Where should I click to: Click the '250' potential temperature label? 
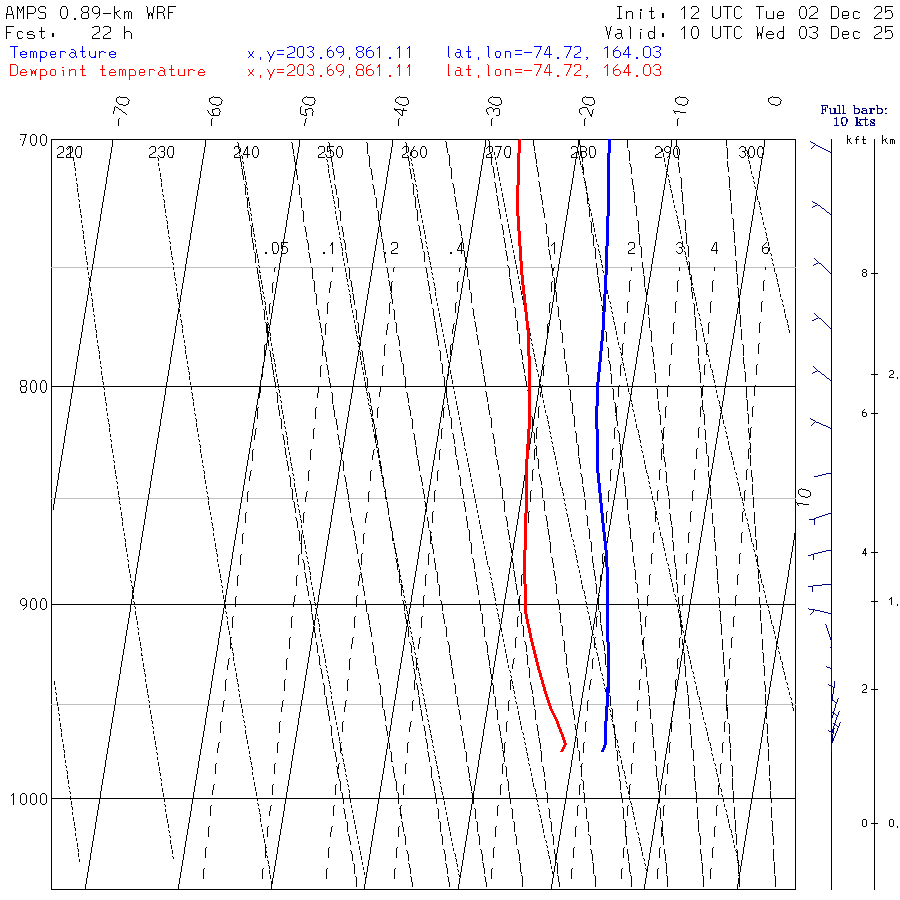coord(330,153)
